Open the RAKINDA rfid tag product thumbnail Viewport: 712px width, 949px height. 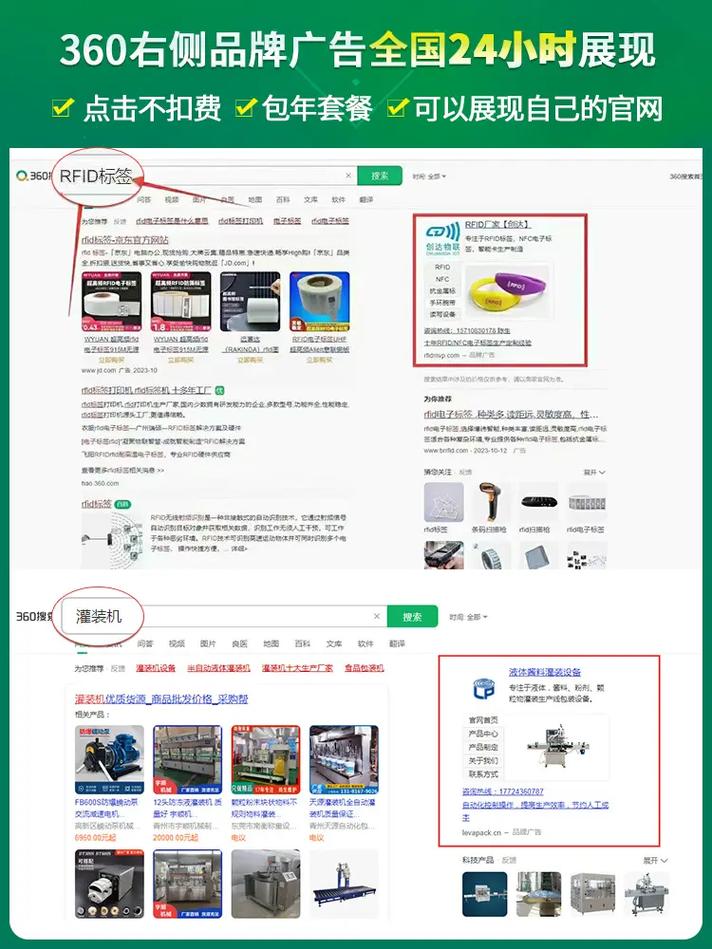click(250, 301)
